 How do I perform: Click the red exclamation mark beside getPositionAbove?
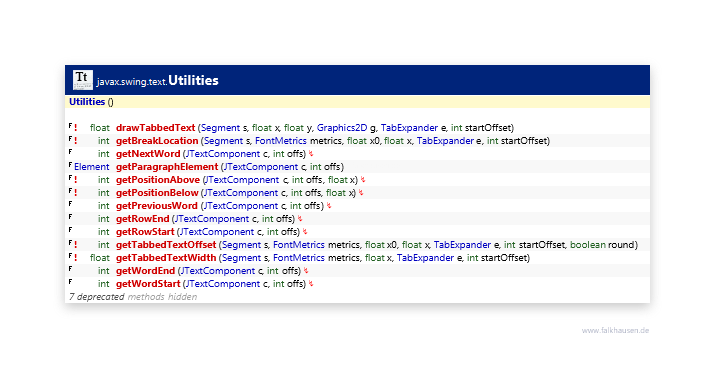(76, 180)
